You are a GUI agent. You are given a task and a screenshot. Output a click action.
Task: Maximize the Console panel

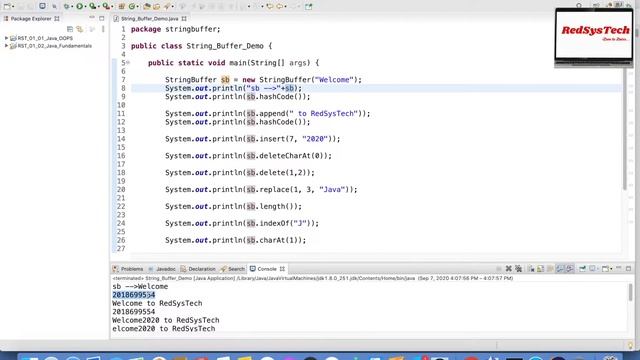(x=629, y=269)
